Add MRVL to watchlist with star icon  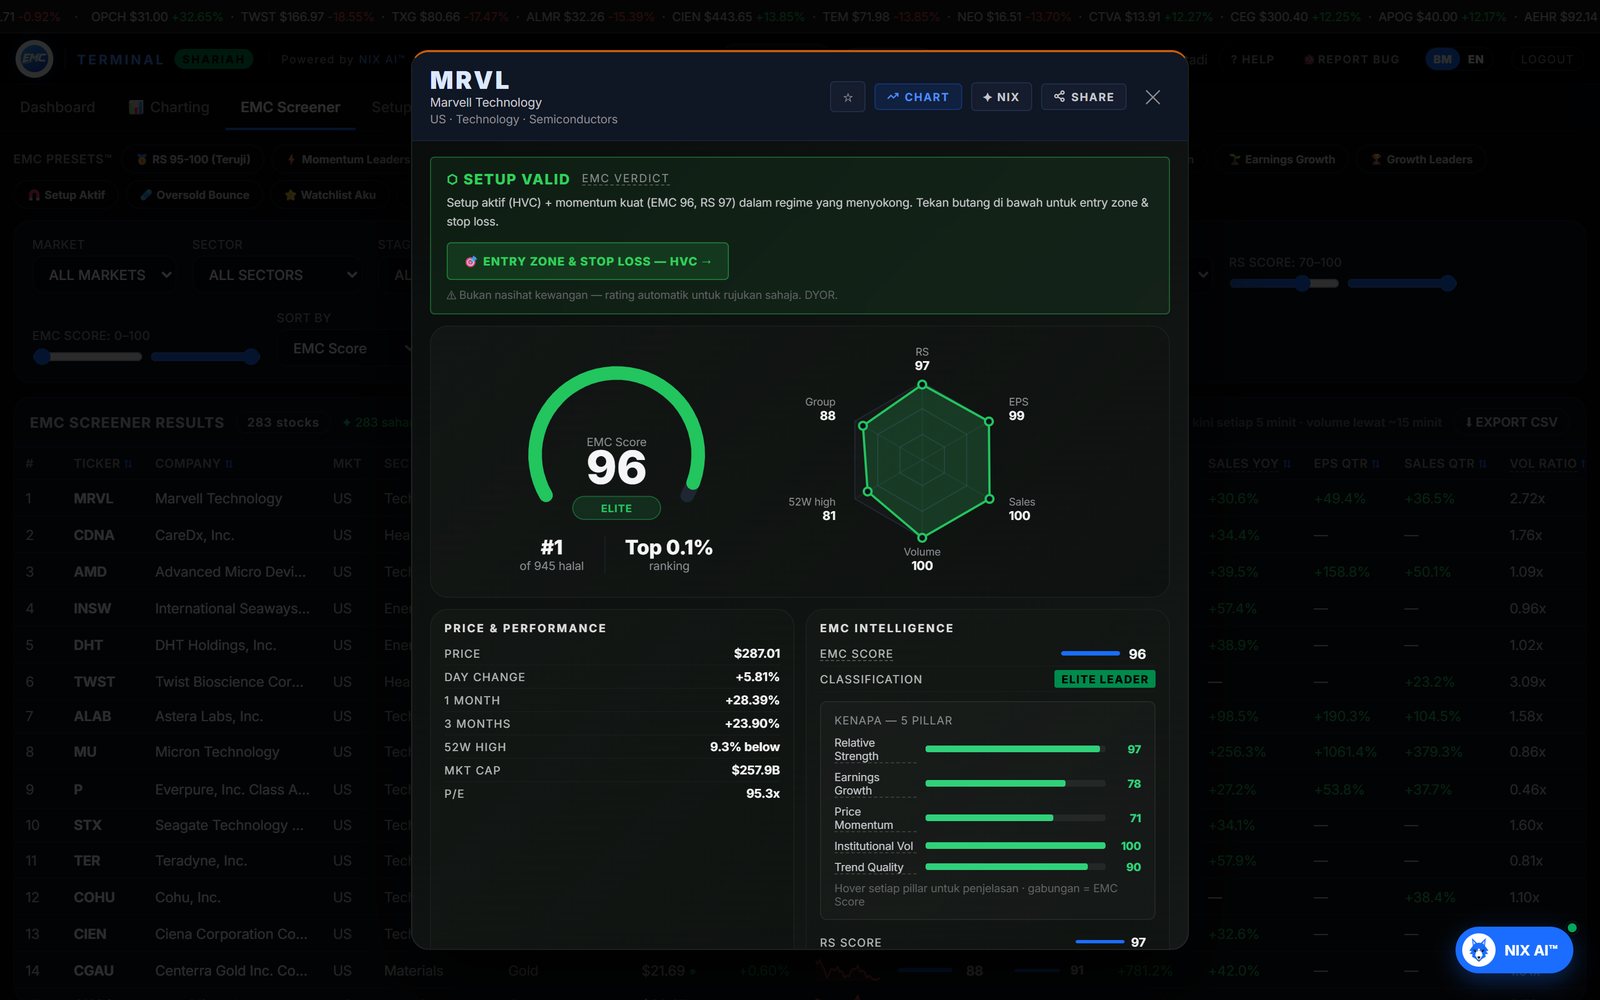(847, 97)
